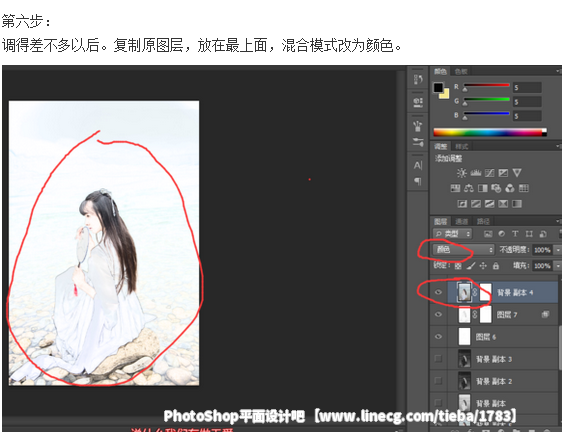Show the 背景 副本 3 layer
Viewport: 572px width, 435px height.
438,359
